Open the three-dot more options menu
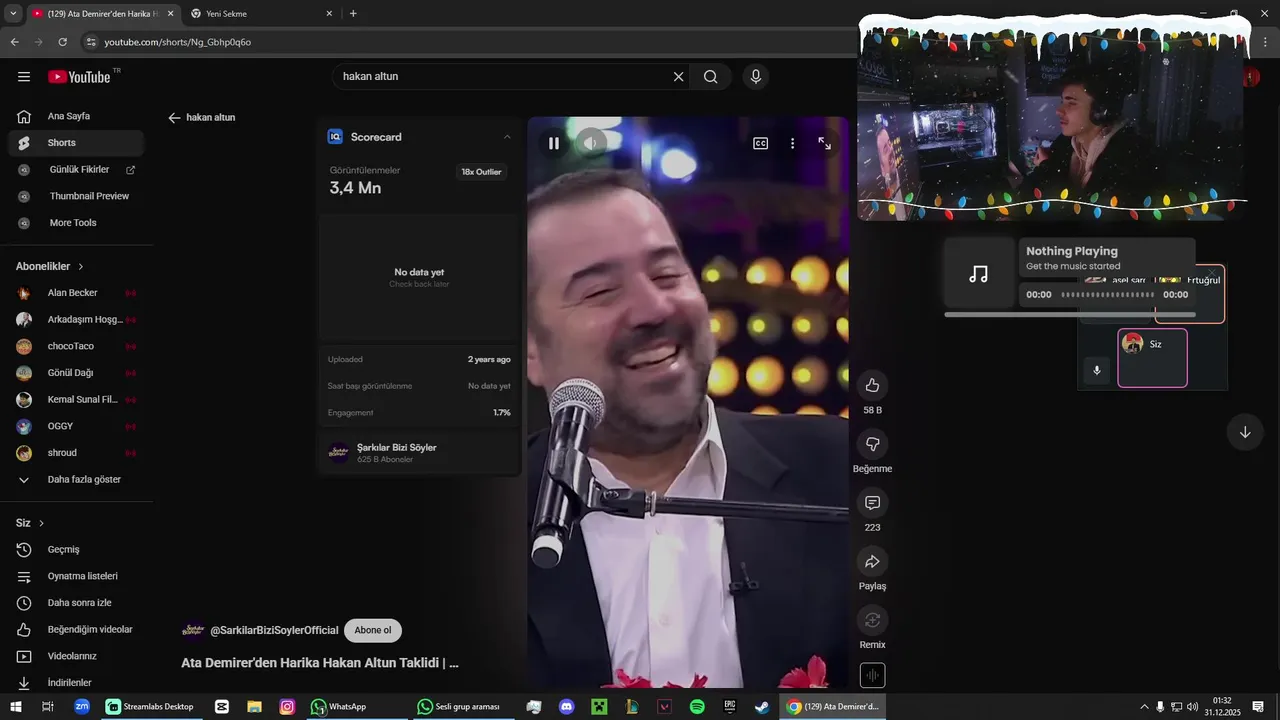 (x=793, y=143)
